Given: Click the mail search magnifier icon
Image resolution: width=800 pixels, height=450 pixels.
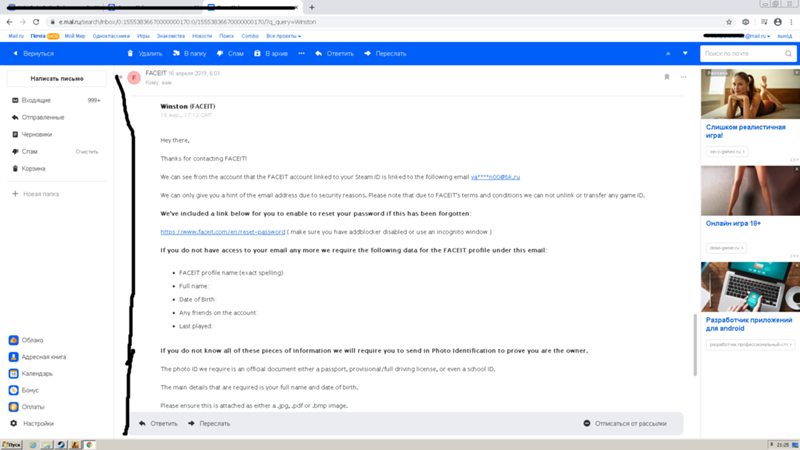Looking at the screenshot, I should [x=788, y=54].
